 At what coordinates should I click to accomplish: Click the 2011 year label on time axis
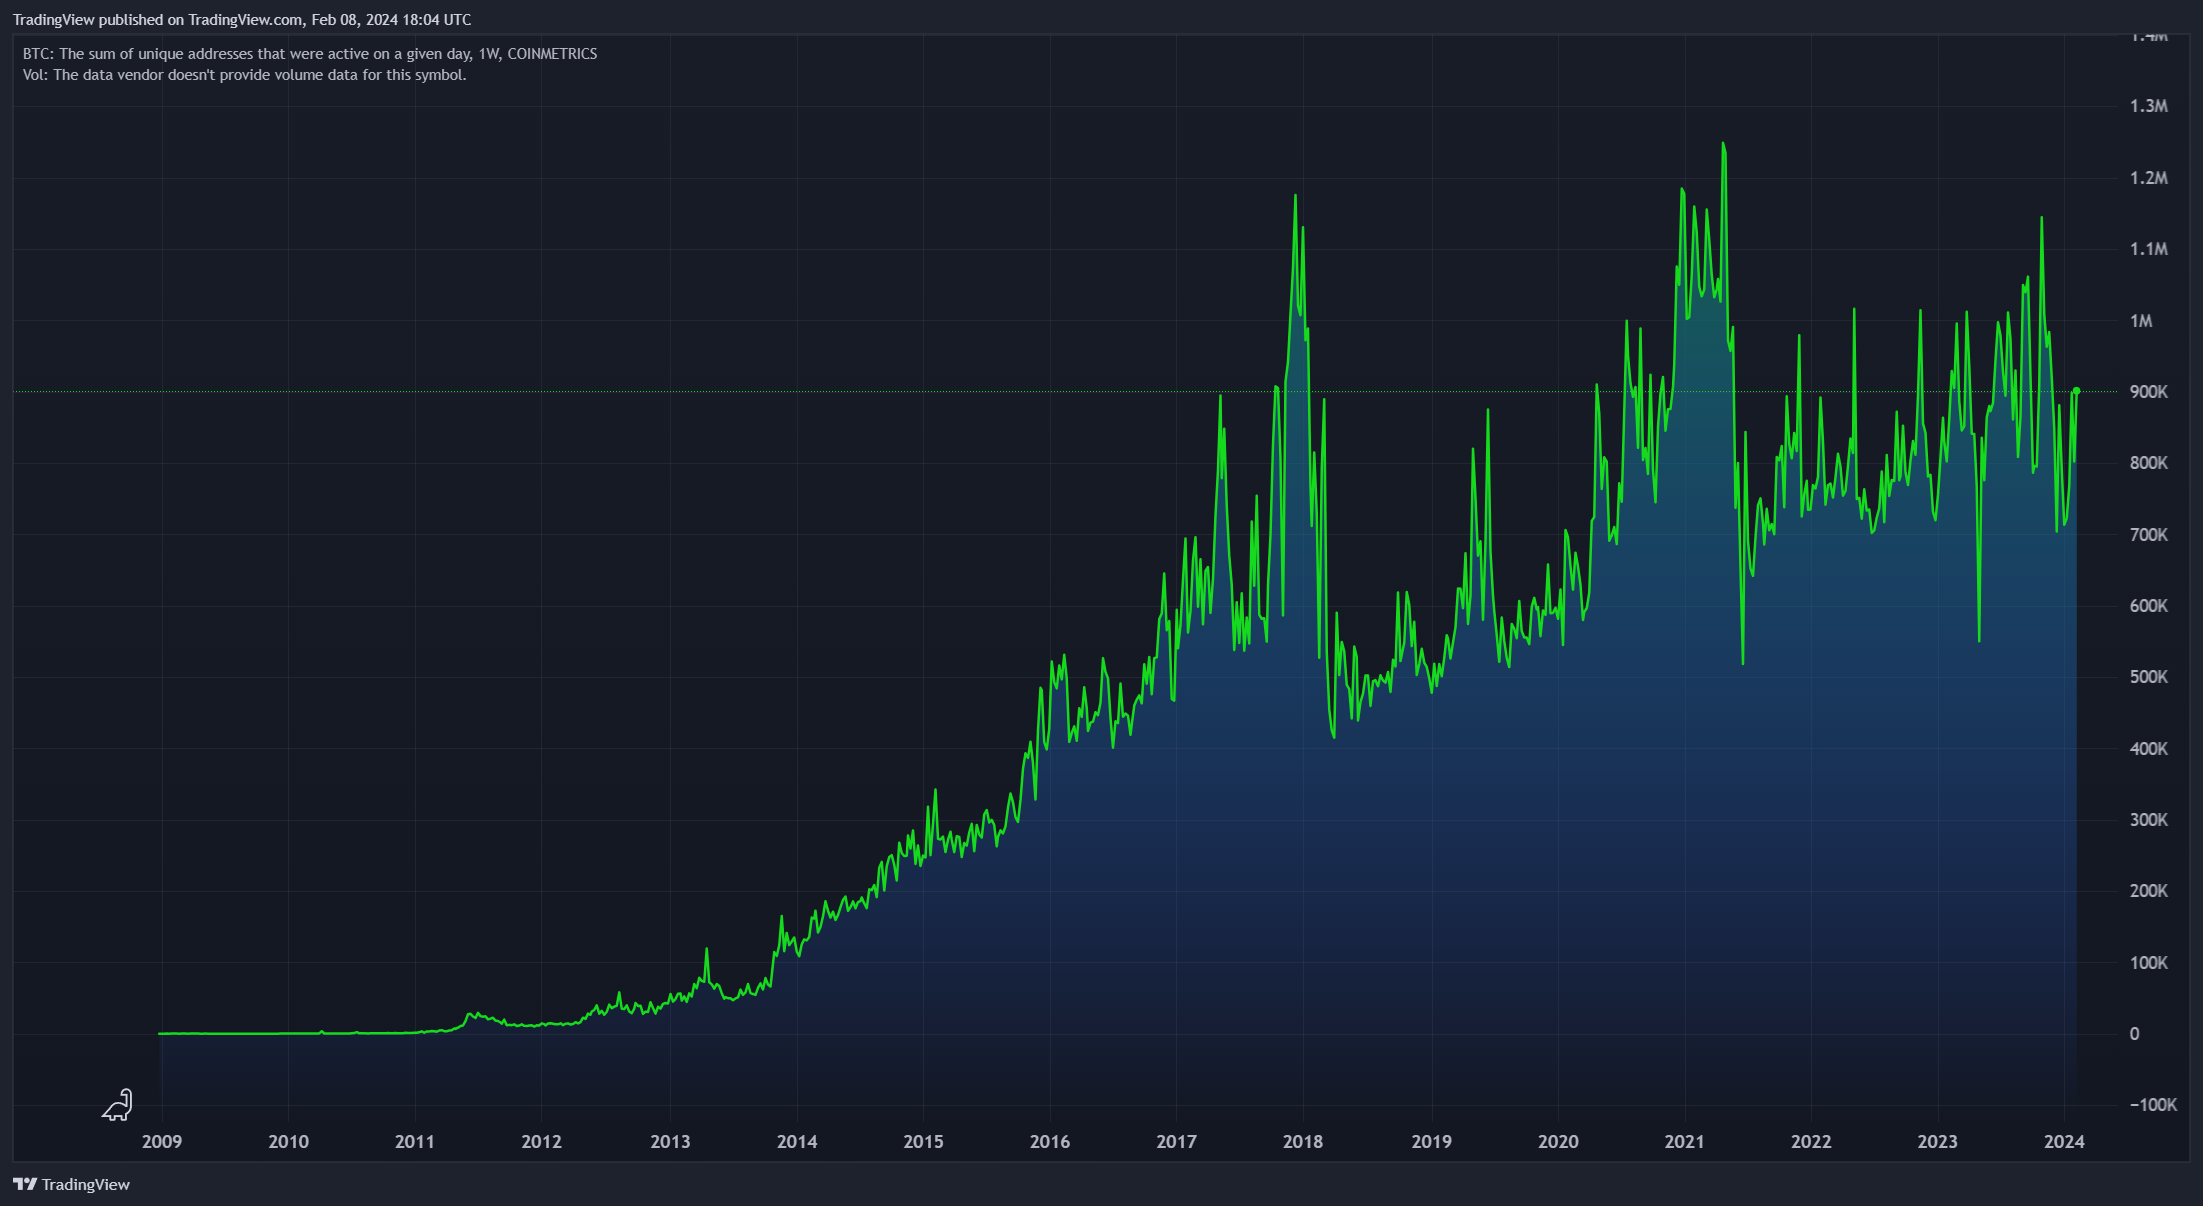click(415, 1141)
